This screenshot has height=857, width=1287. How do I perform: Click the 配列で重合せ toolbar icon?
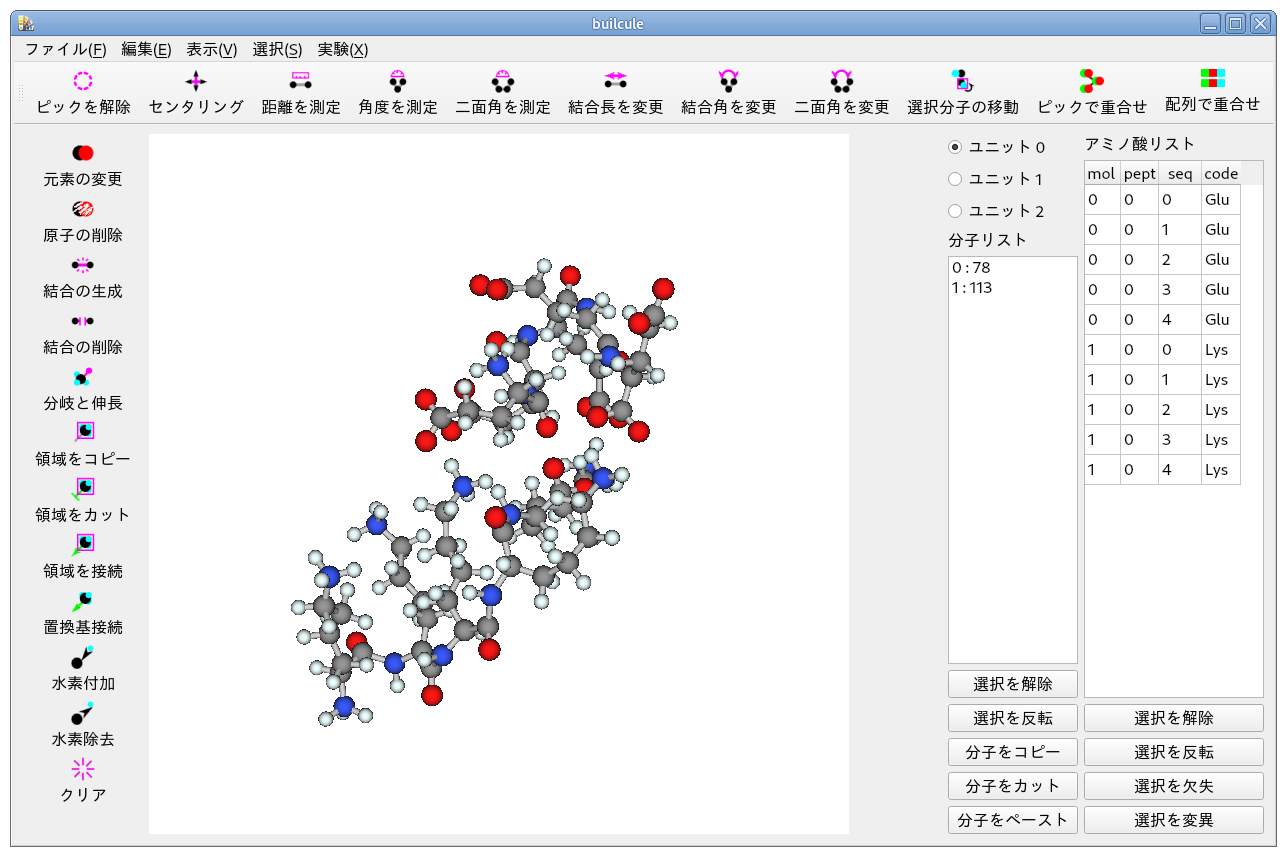(1212, 80)
